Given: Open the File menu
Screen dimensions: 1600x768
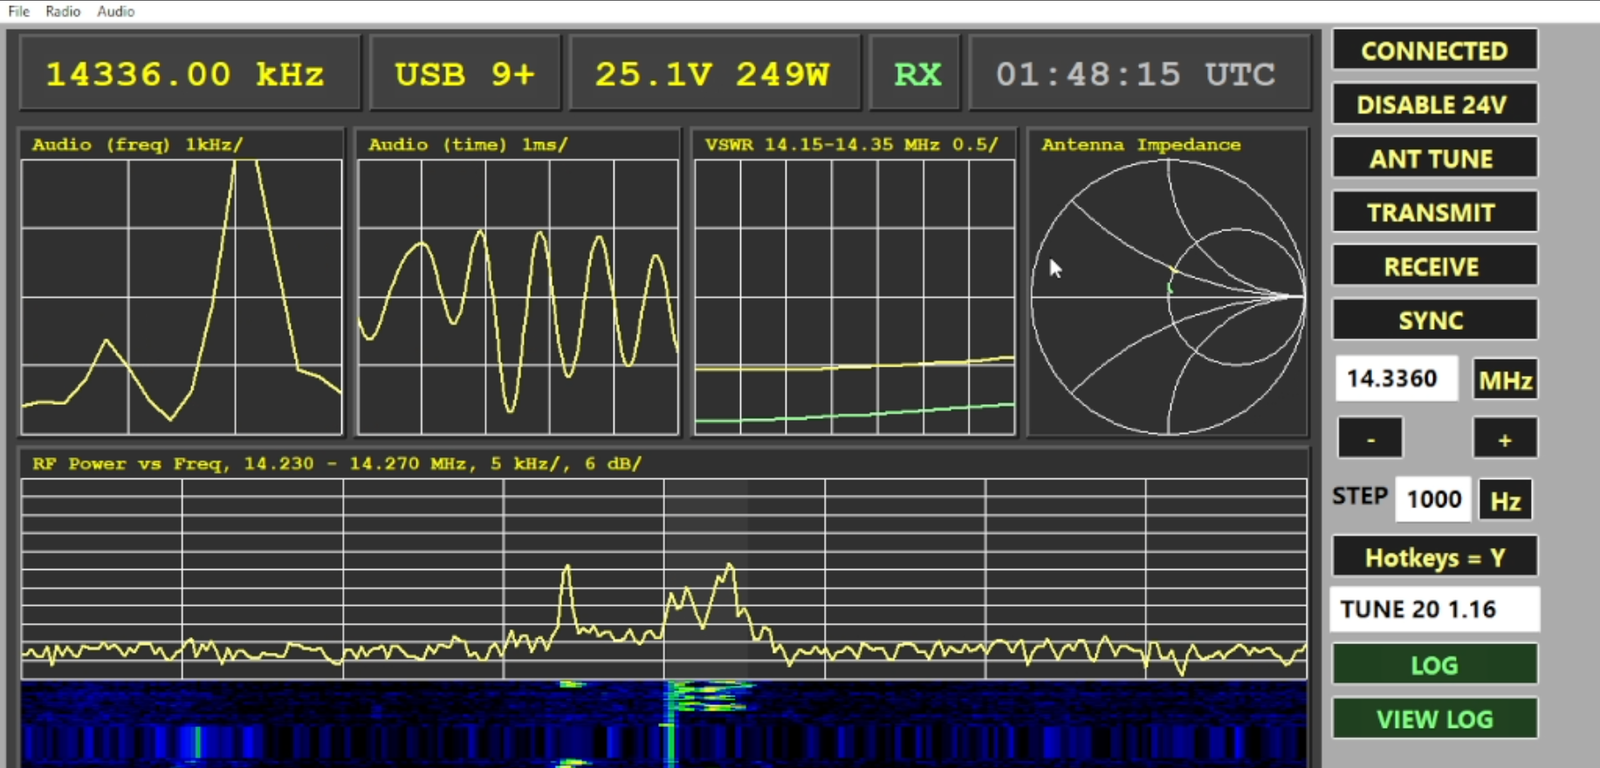Looking at the screenshot, I should [19, 11].
